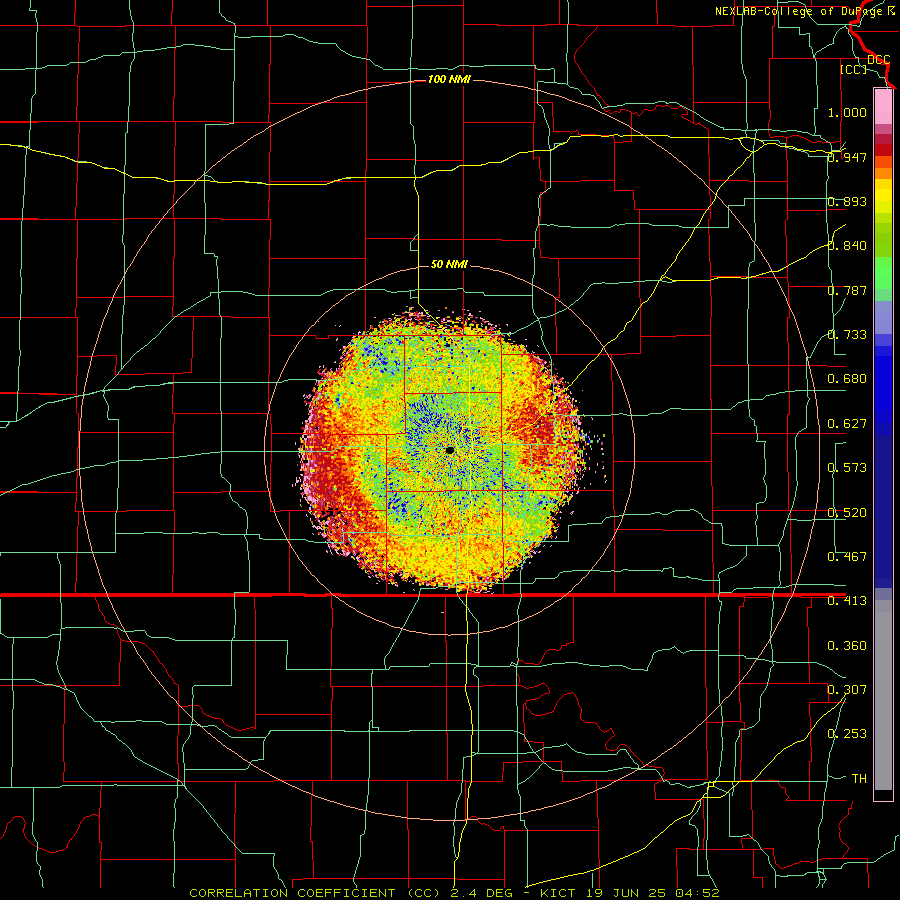Screen dimensions: 900x900
Task: Click the 0.840 scale value
Action: pyautogui.click(x=847, y=246)
